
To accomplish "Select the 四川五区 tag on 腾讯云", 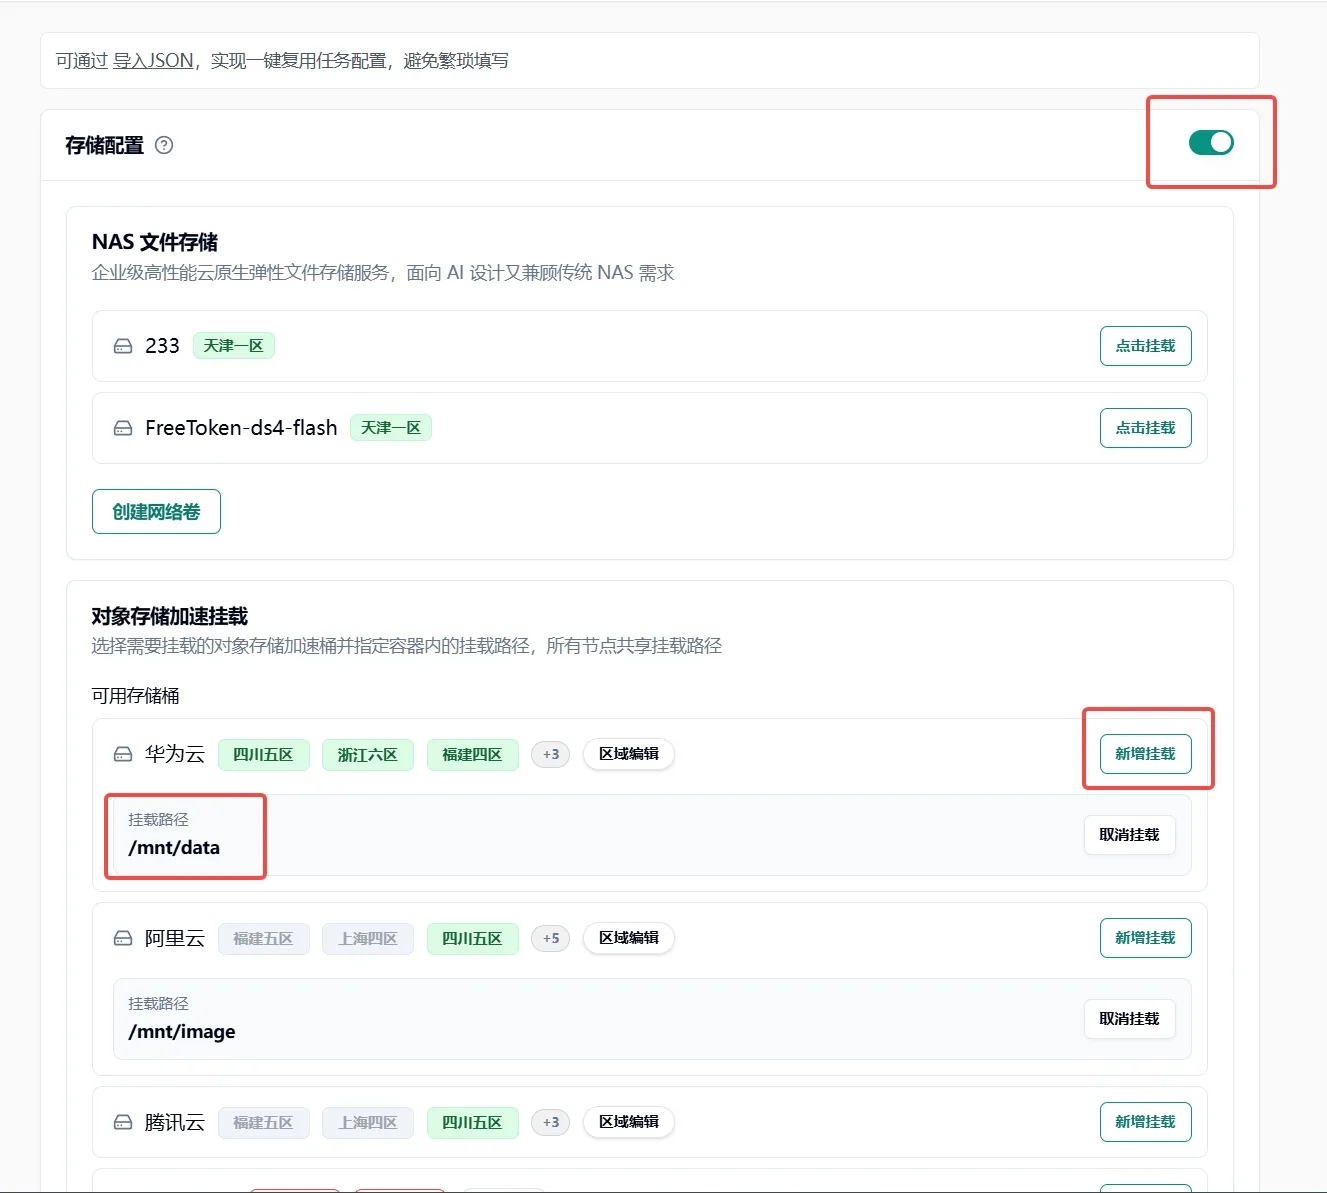I will coord(472,1123).
